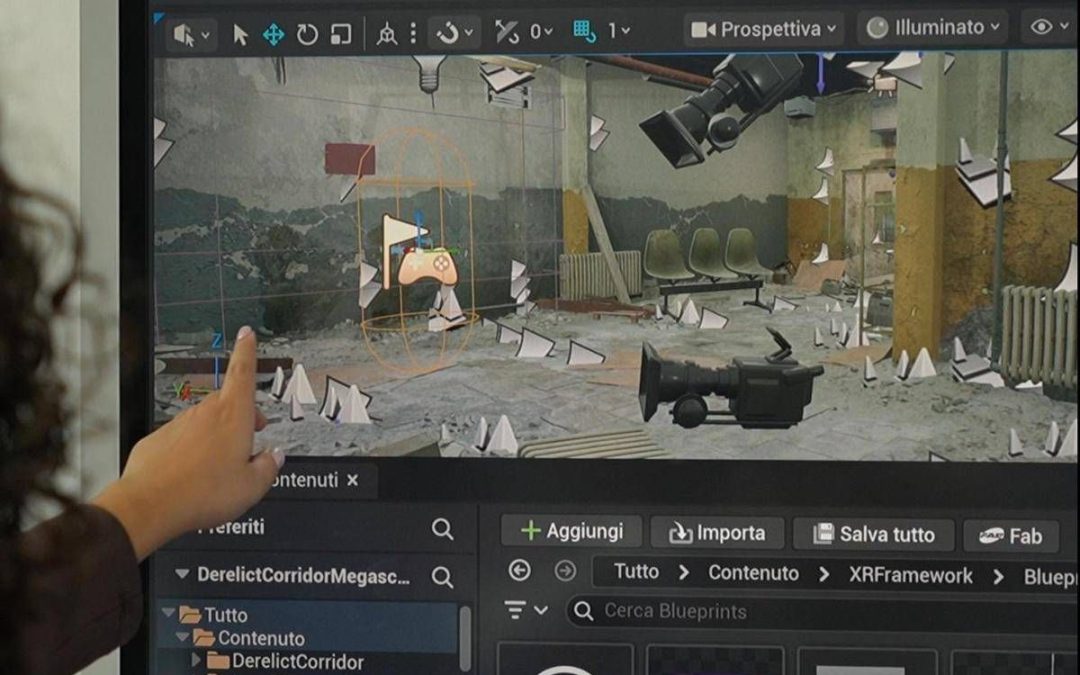Viewport: 1080px width, 675px height.
Task: Select the dark red box in viewport
Action: [350, 159]
